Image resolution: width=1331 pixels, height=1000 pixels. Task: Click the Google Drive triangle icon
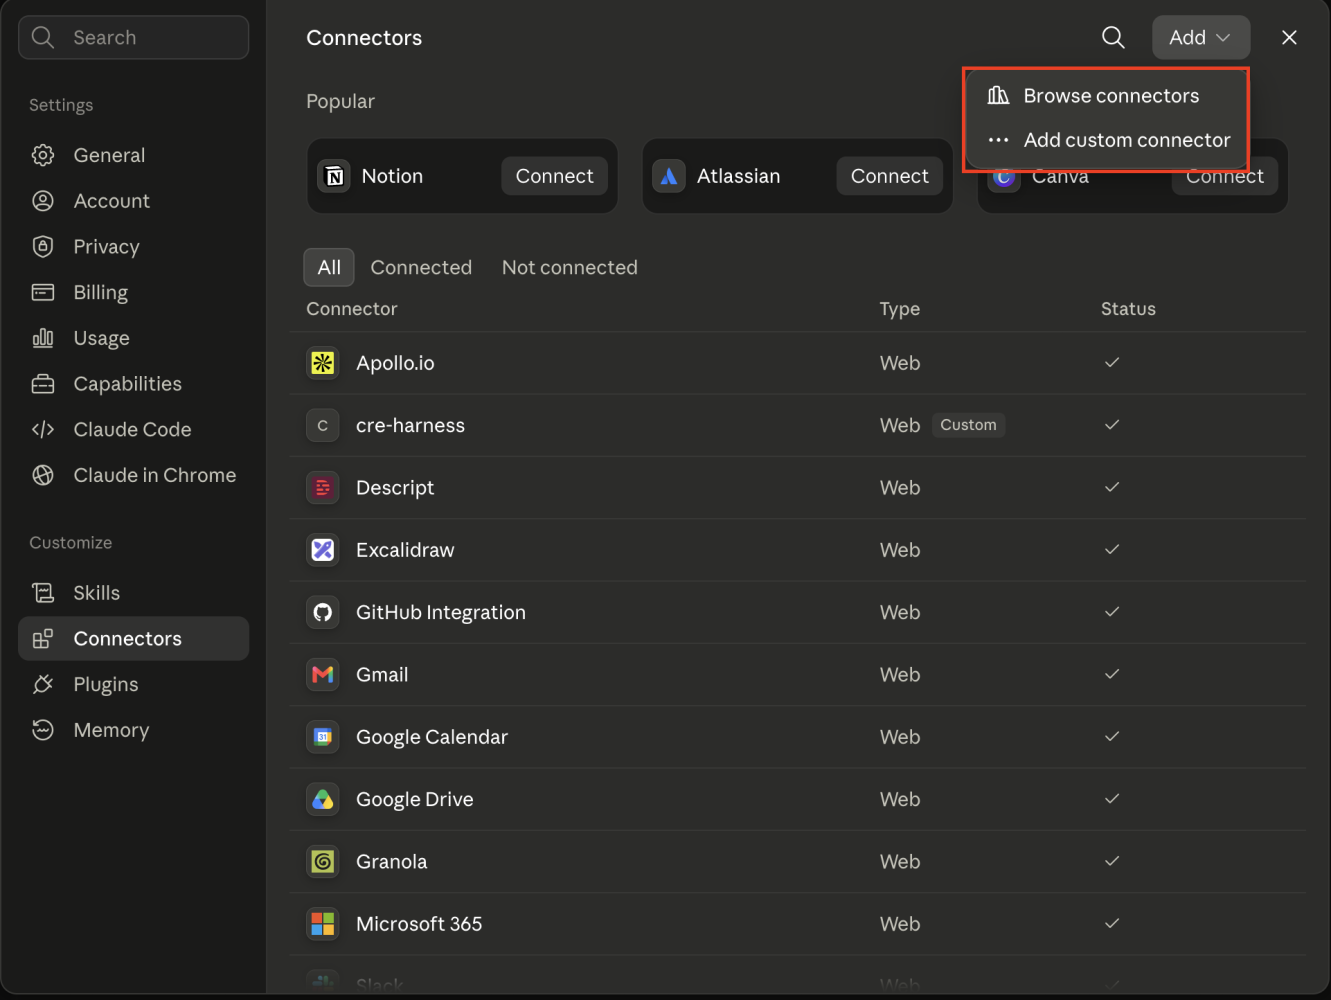coord(322,799)
